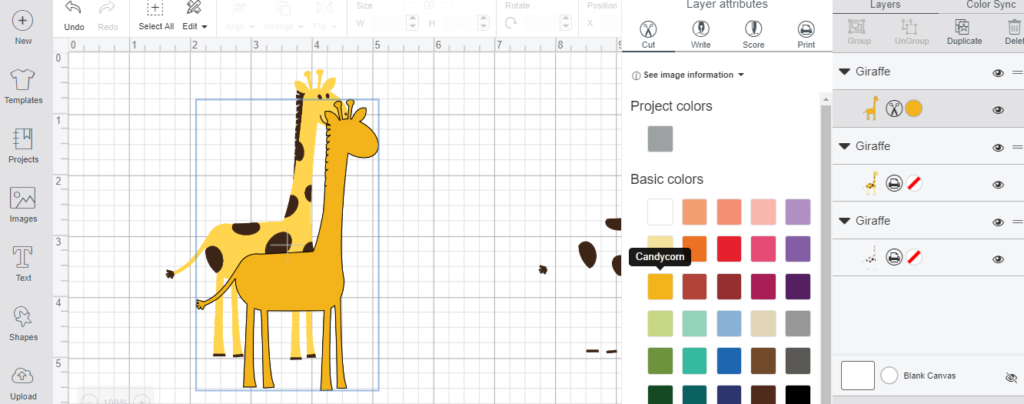This screenshot has width=1024, height=404.
Task: Pick the white basic color swatch
Action: click(x=660, y=212)
